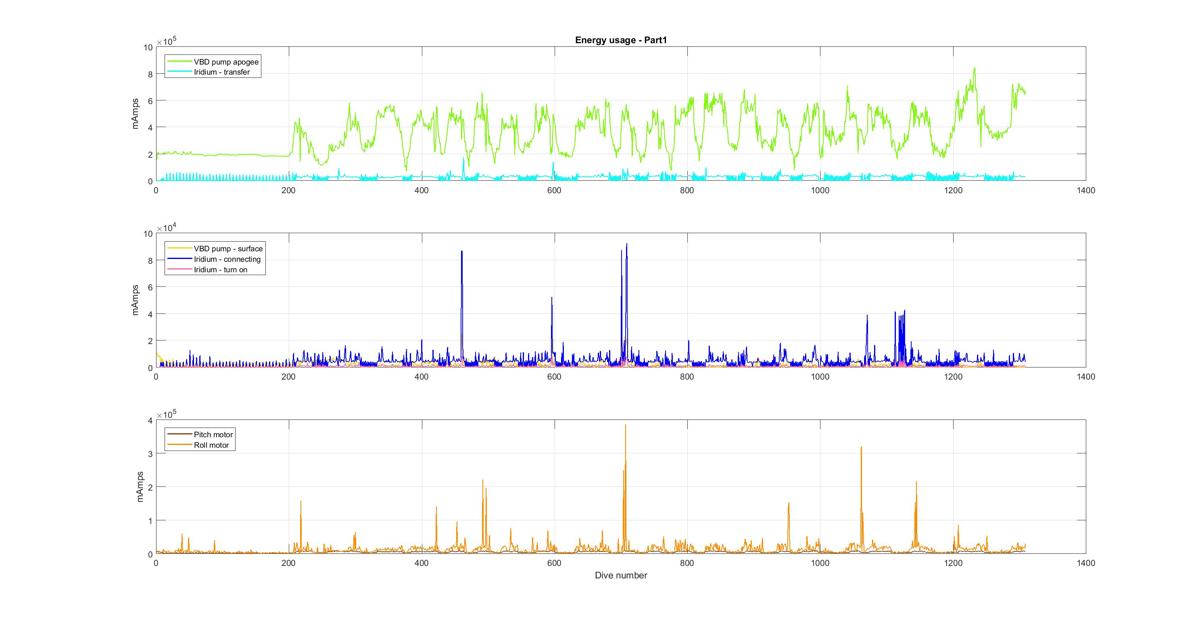Click the pink line sample beside 'Iridium - turn on'

pyautogui.click(x=179, y=269)
